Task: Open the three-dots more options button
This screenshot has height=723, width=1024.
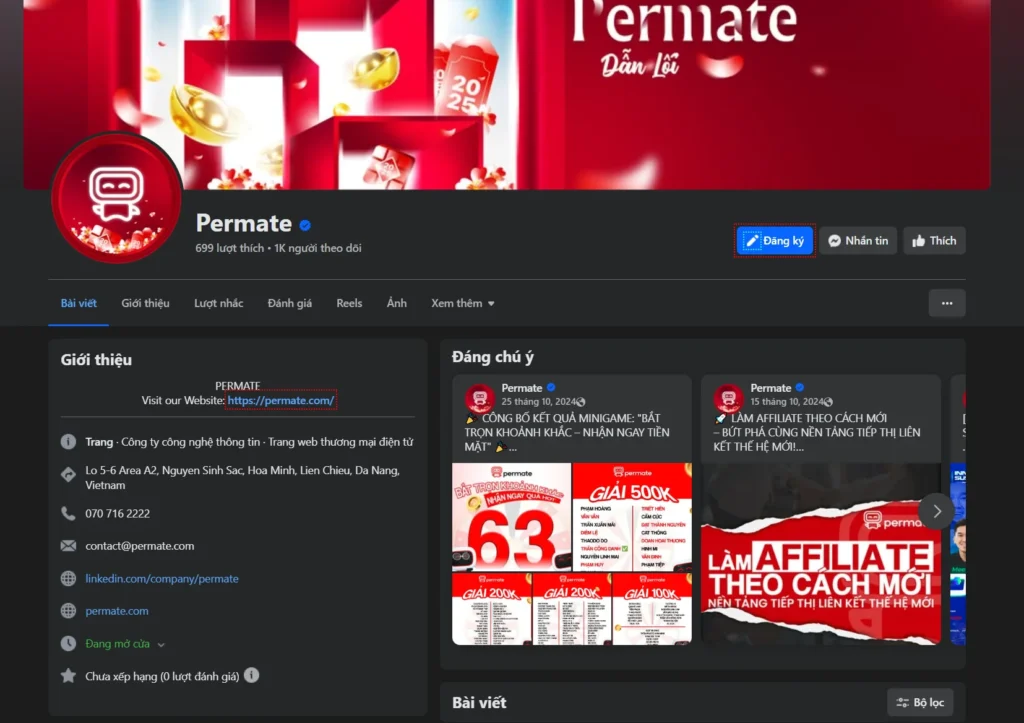Action: tap(947, 303)
